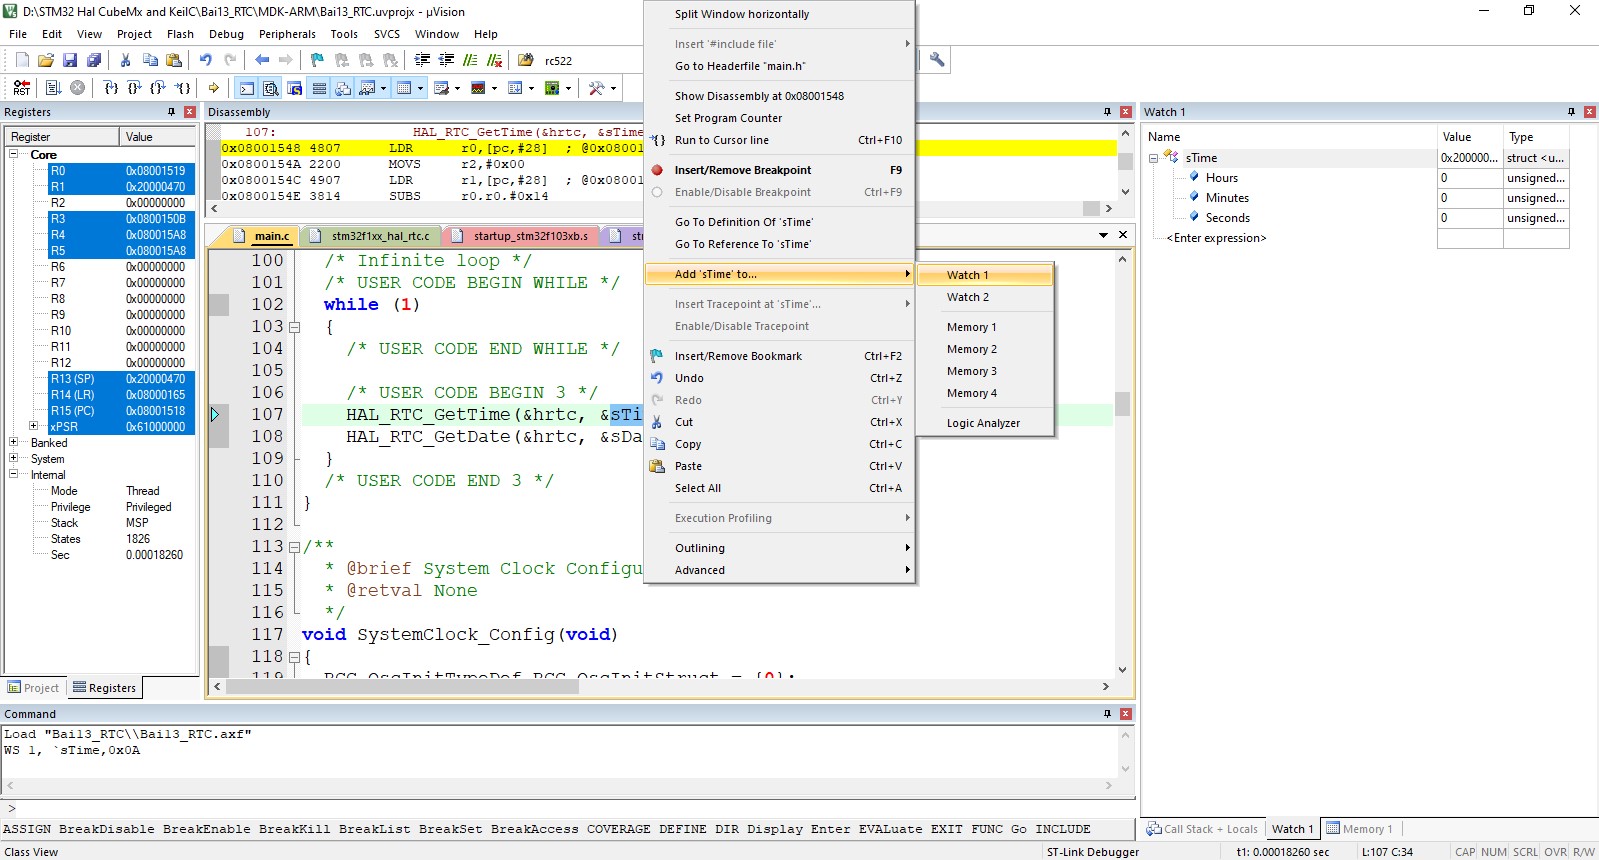Click the Step Out icon
1599x860 pixels.
pyautogui.click(x=158, y=88)
